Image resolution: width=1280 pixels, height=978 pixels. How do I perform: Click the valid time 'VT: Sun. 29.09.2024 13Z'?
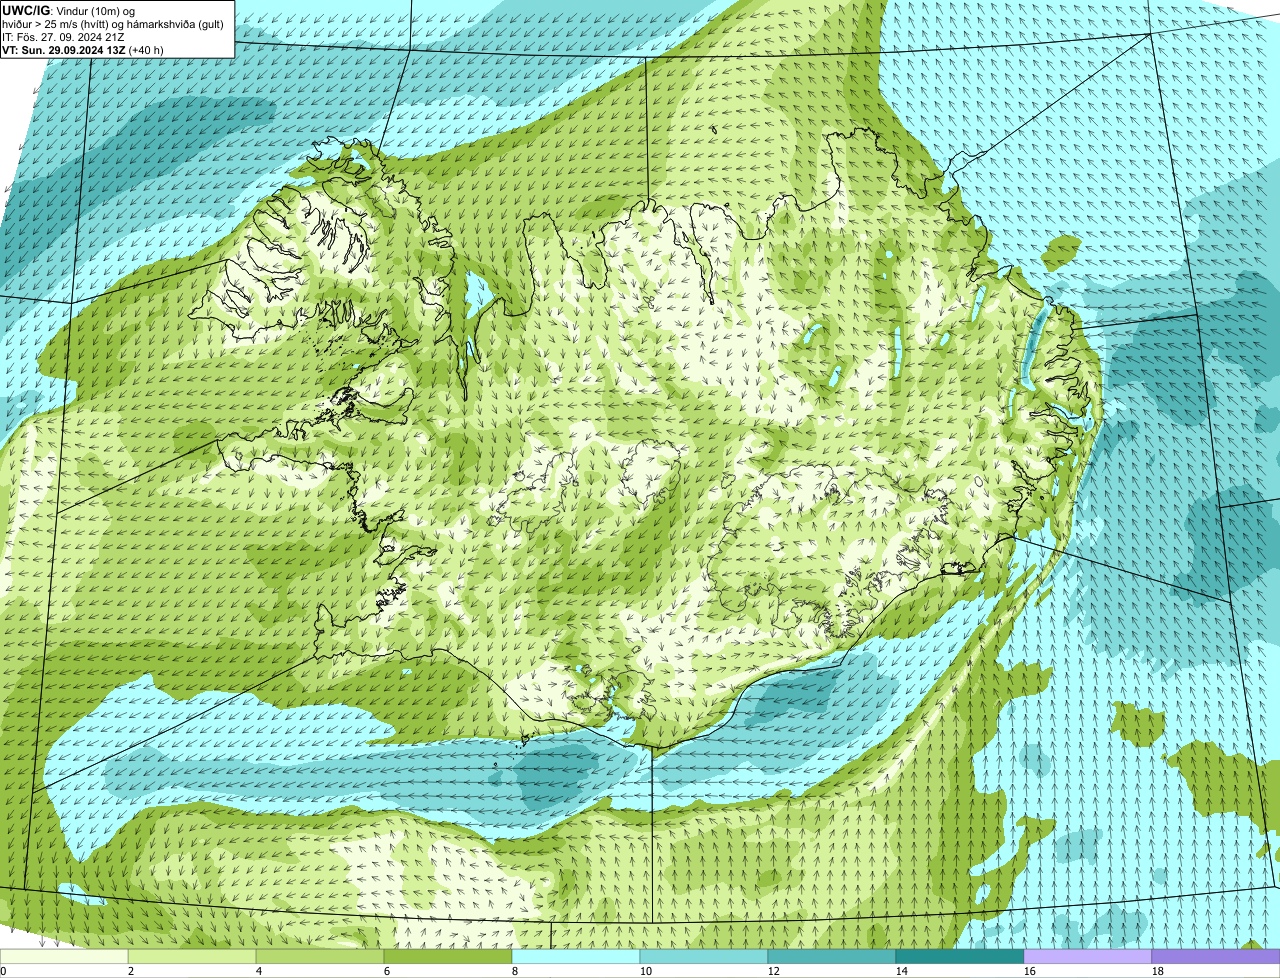[63, 50]
